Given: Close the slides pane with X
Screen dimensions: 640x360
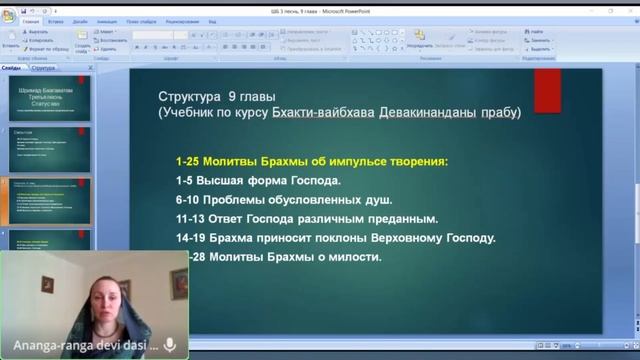Looking at the screenshot, I should pyautogui.click(x=91, y=68).
